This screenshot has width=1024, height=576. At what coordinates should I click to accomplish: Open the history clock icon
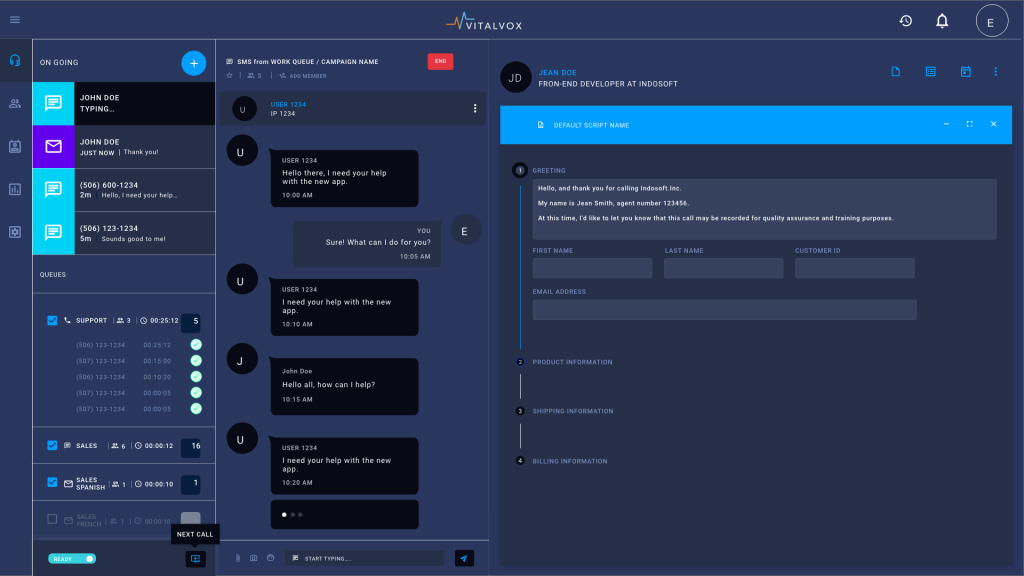click(x=905, y=21)
